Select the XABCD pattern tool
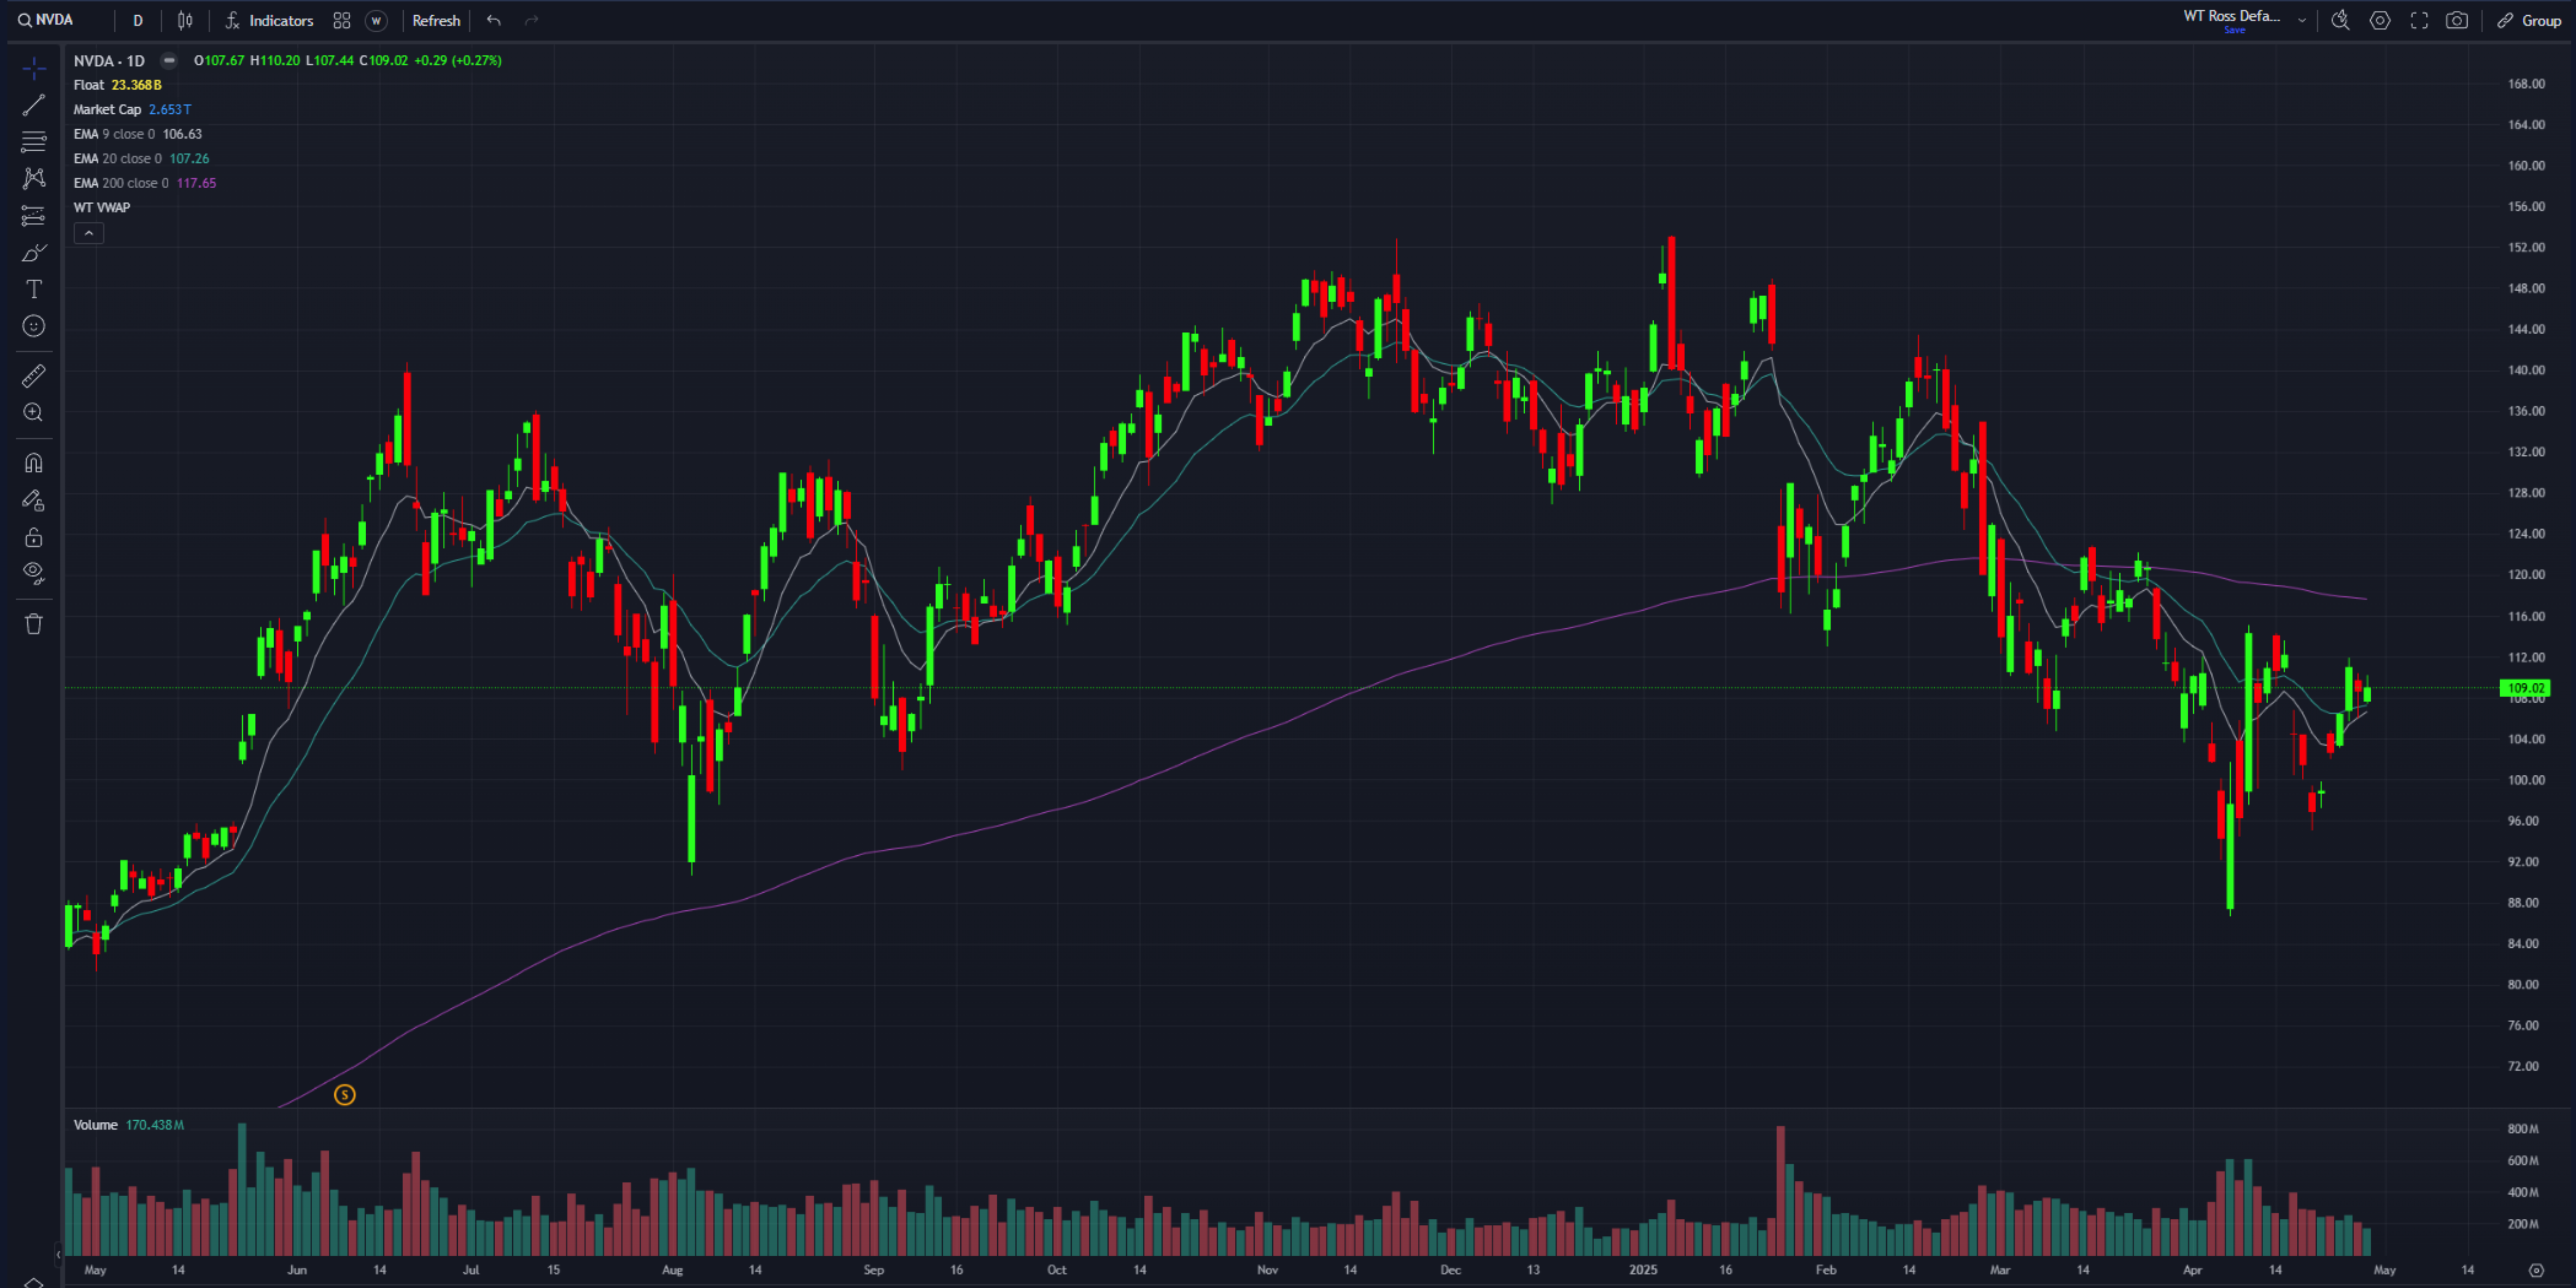 coord(33,178)
